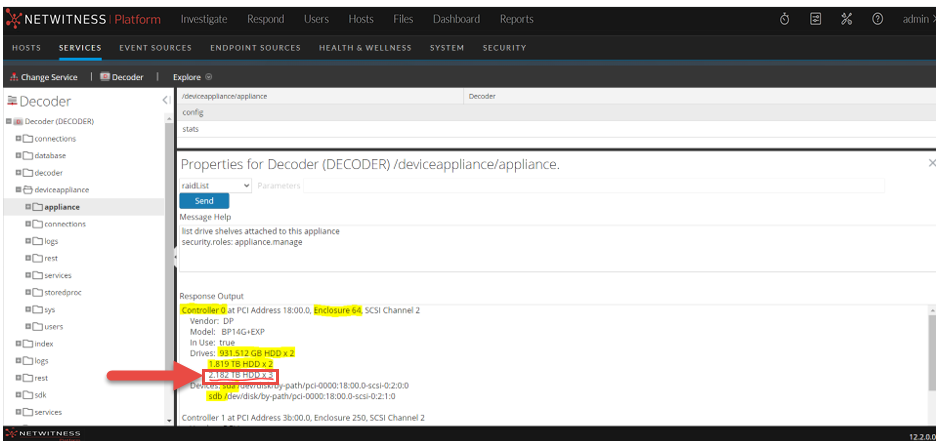This screenshot has height=441, width=936.
Task: Click the Controller 1 output line
Action: pyautogui.click(x=301, y=417)
